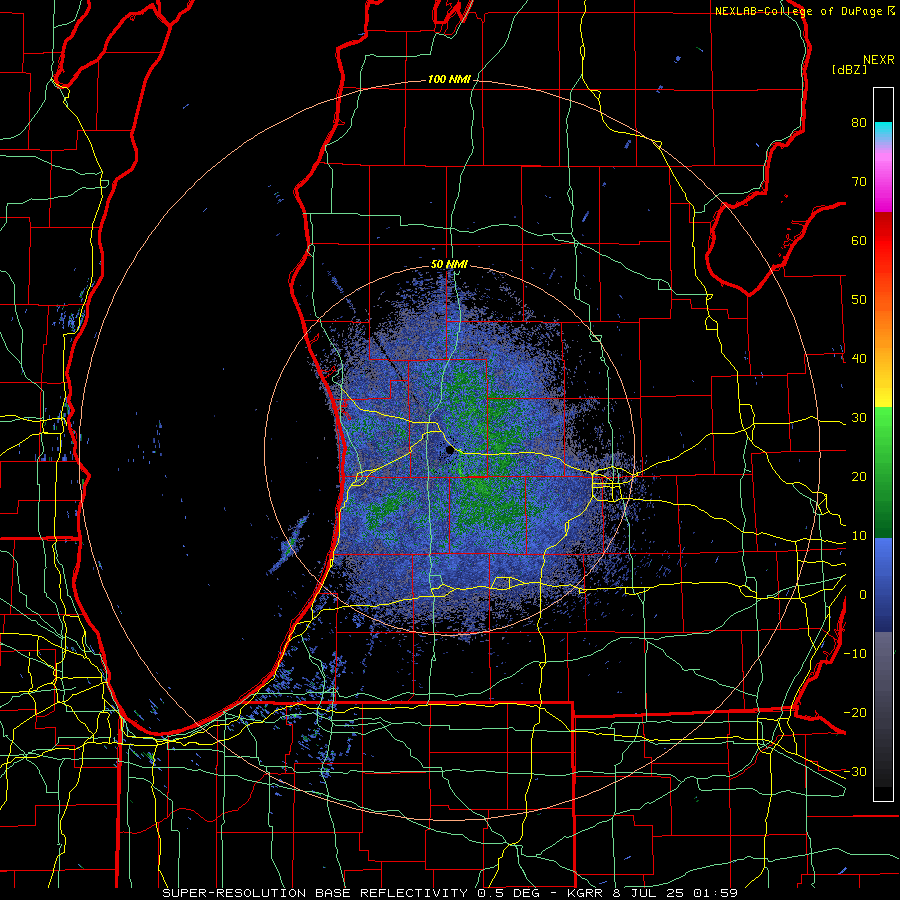Click the -10 value on the dBZ scale
The image size is (900, 900).
click(x=855, y=653)
